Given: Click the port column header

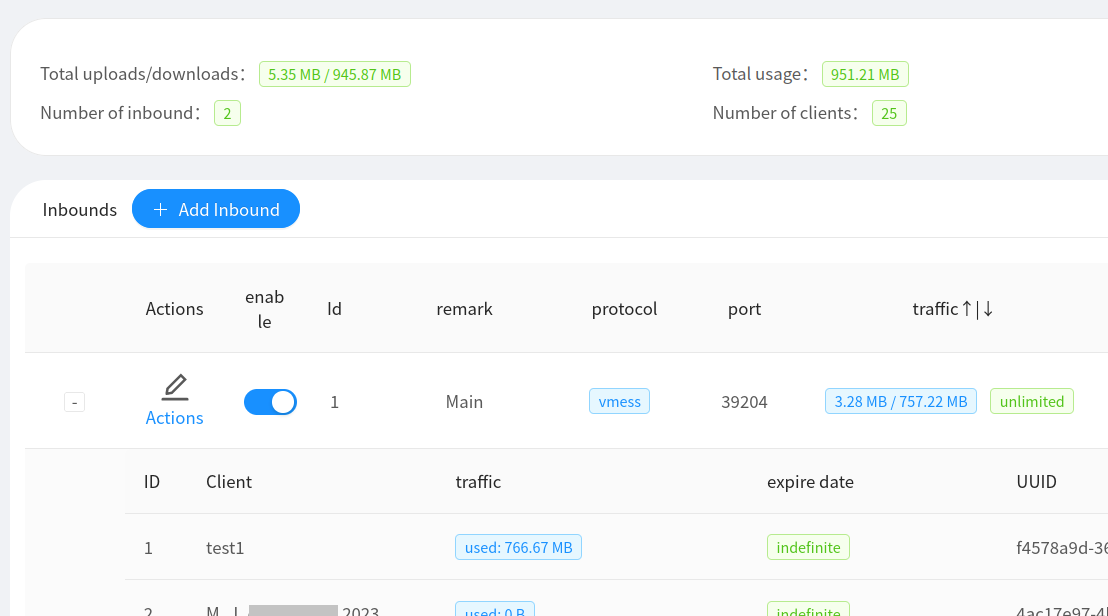Looking at the screenshot, I should coord(744,309).
